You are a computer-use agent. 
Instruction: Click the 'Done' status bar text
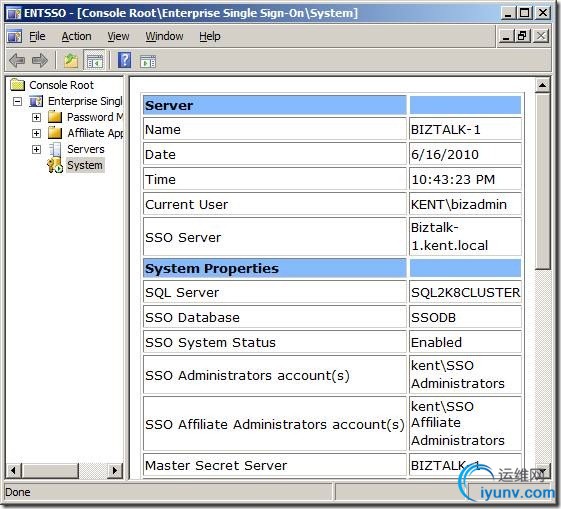click(18, 492)
